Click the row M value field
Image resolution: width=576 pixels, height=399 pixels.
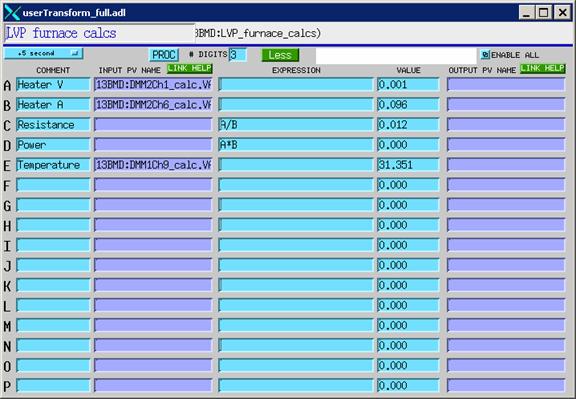408,325
